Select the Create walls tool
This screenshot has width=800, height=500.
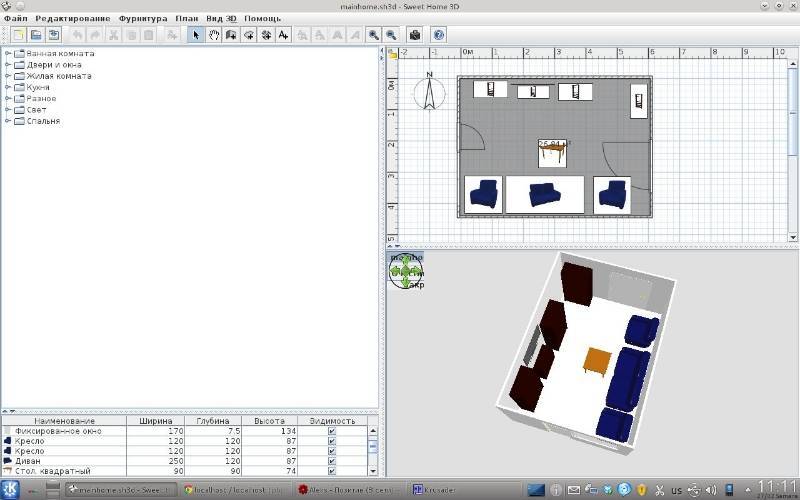point(231,35)
